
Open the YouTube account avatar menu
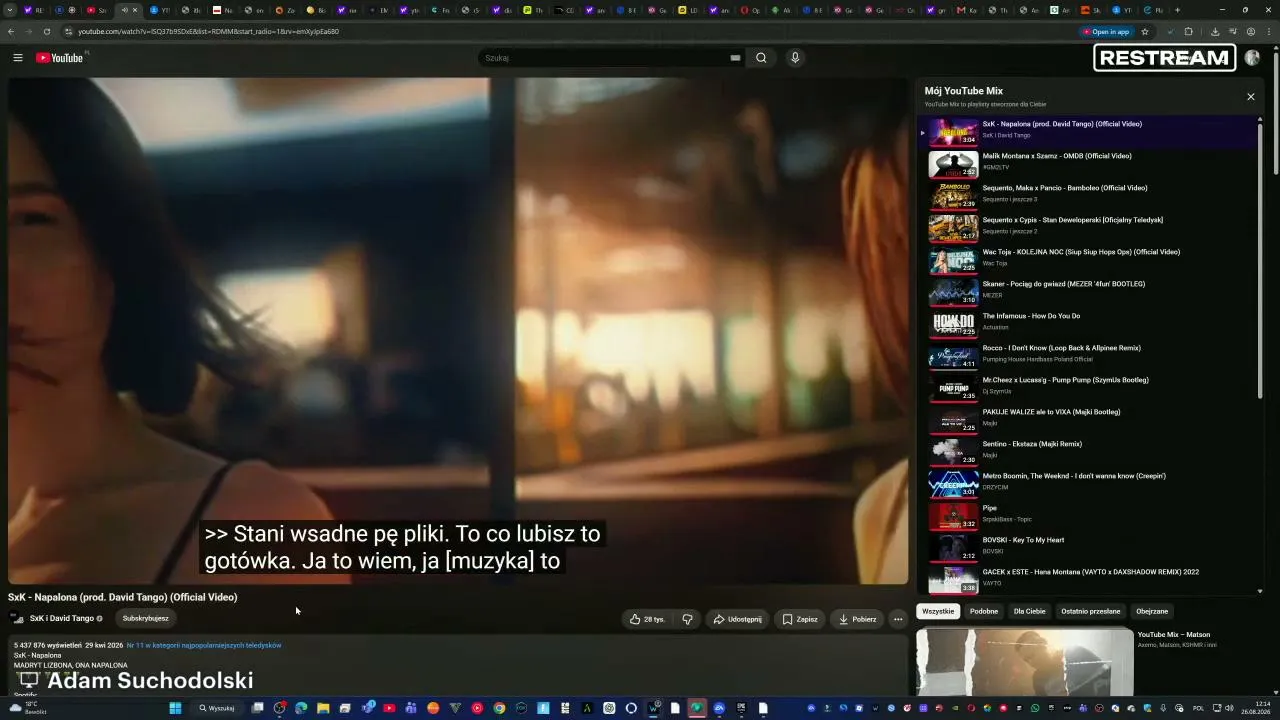point(1252,58)
